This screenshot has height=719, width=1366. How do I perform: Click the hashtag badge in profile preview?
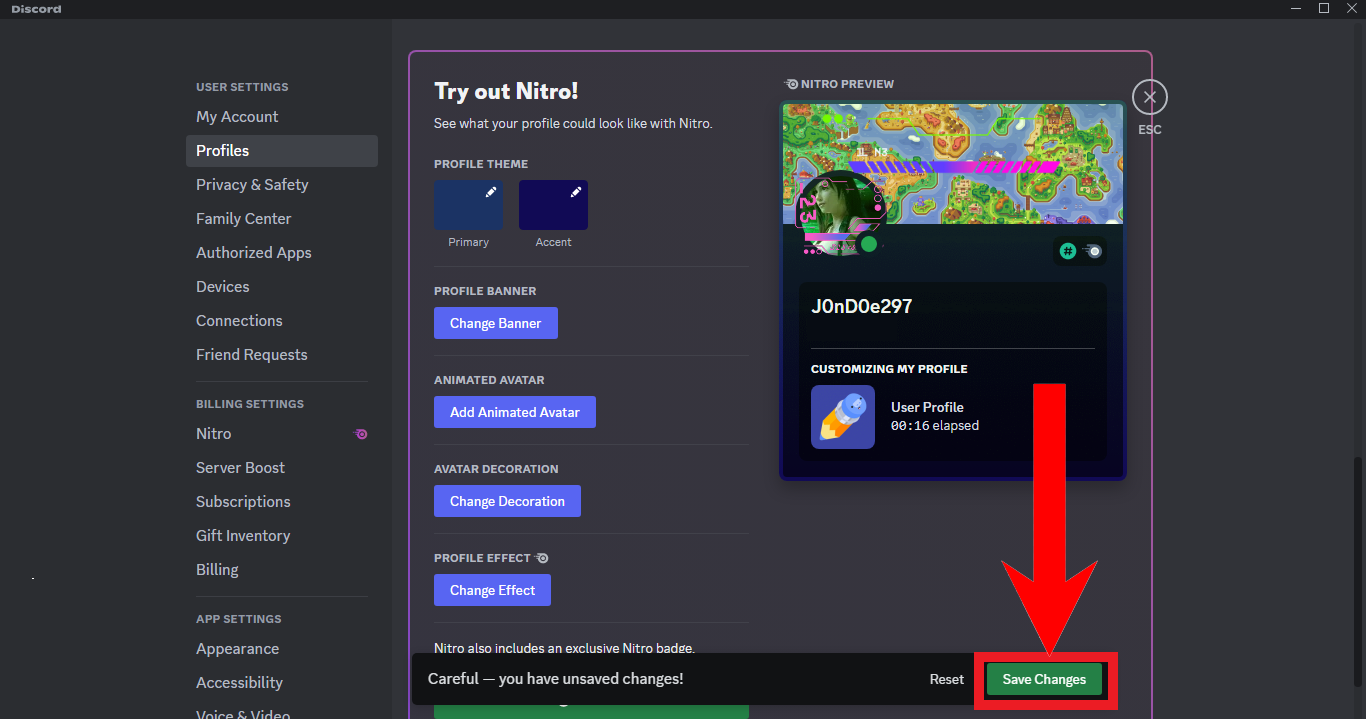pyautogui.click(x=1068, y=251)
